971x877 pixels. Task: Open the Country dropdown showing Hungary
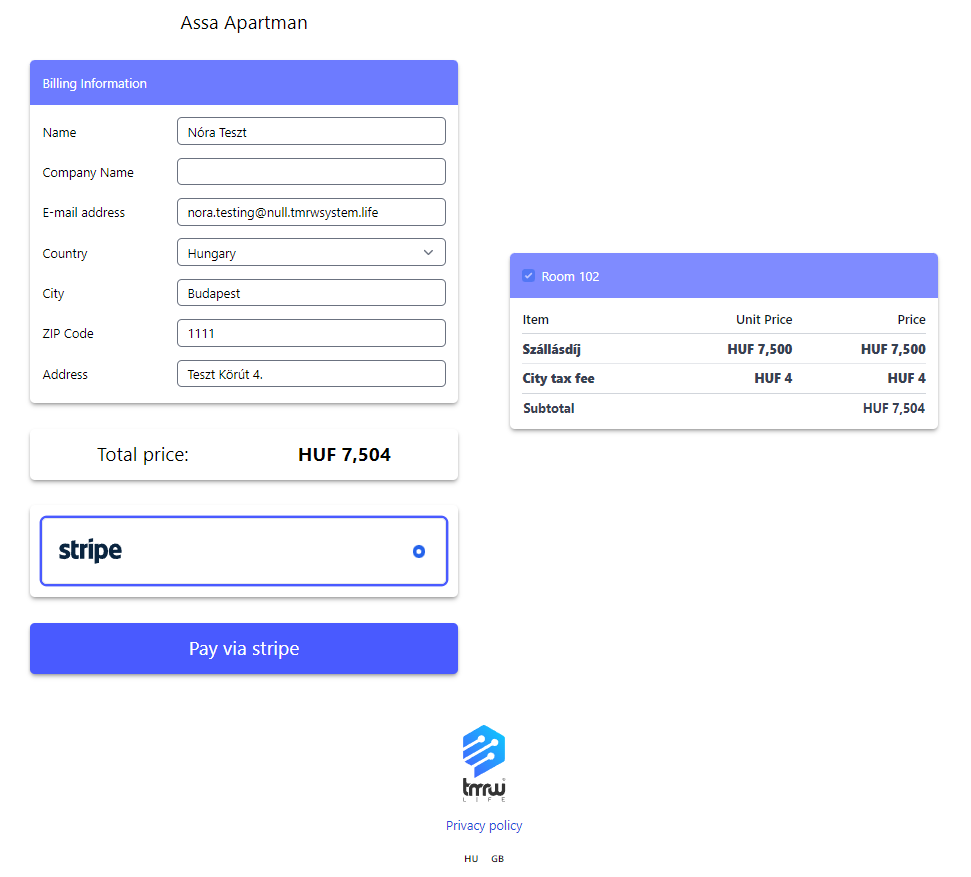[311, 253]
